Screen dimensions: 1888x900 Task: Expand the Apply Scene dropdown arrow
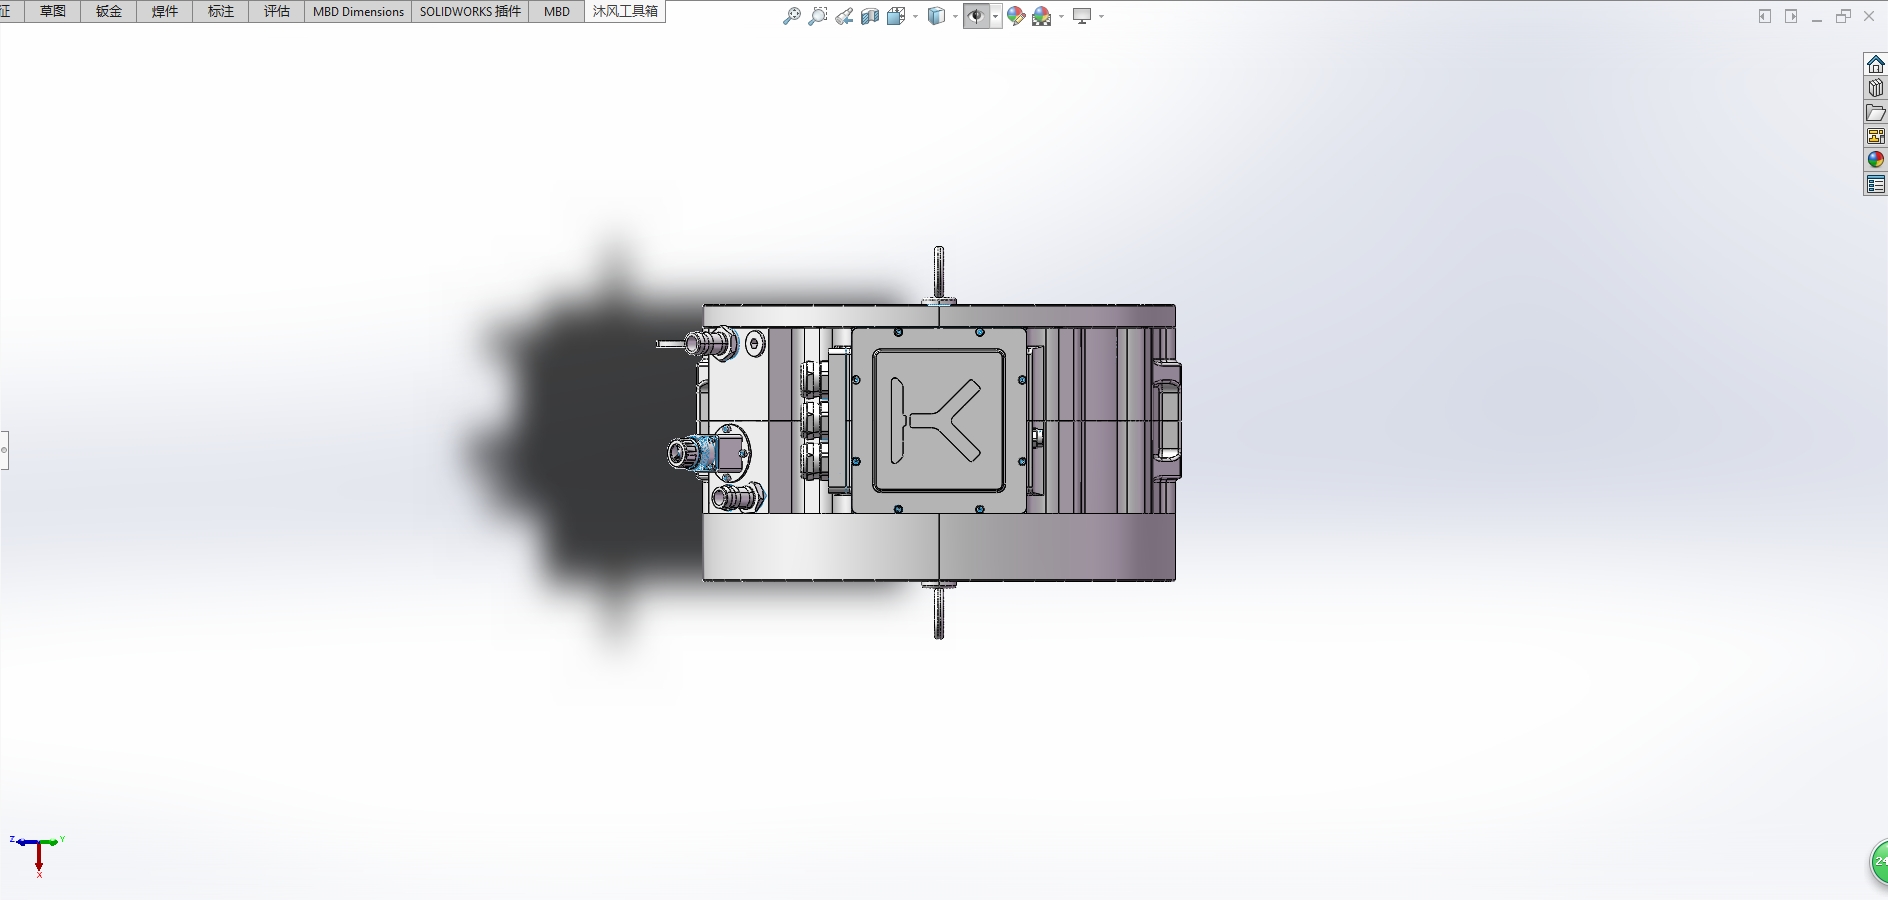(x=1061, y=16)
